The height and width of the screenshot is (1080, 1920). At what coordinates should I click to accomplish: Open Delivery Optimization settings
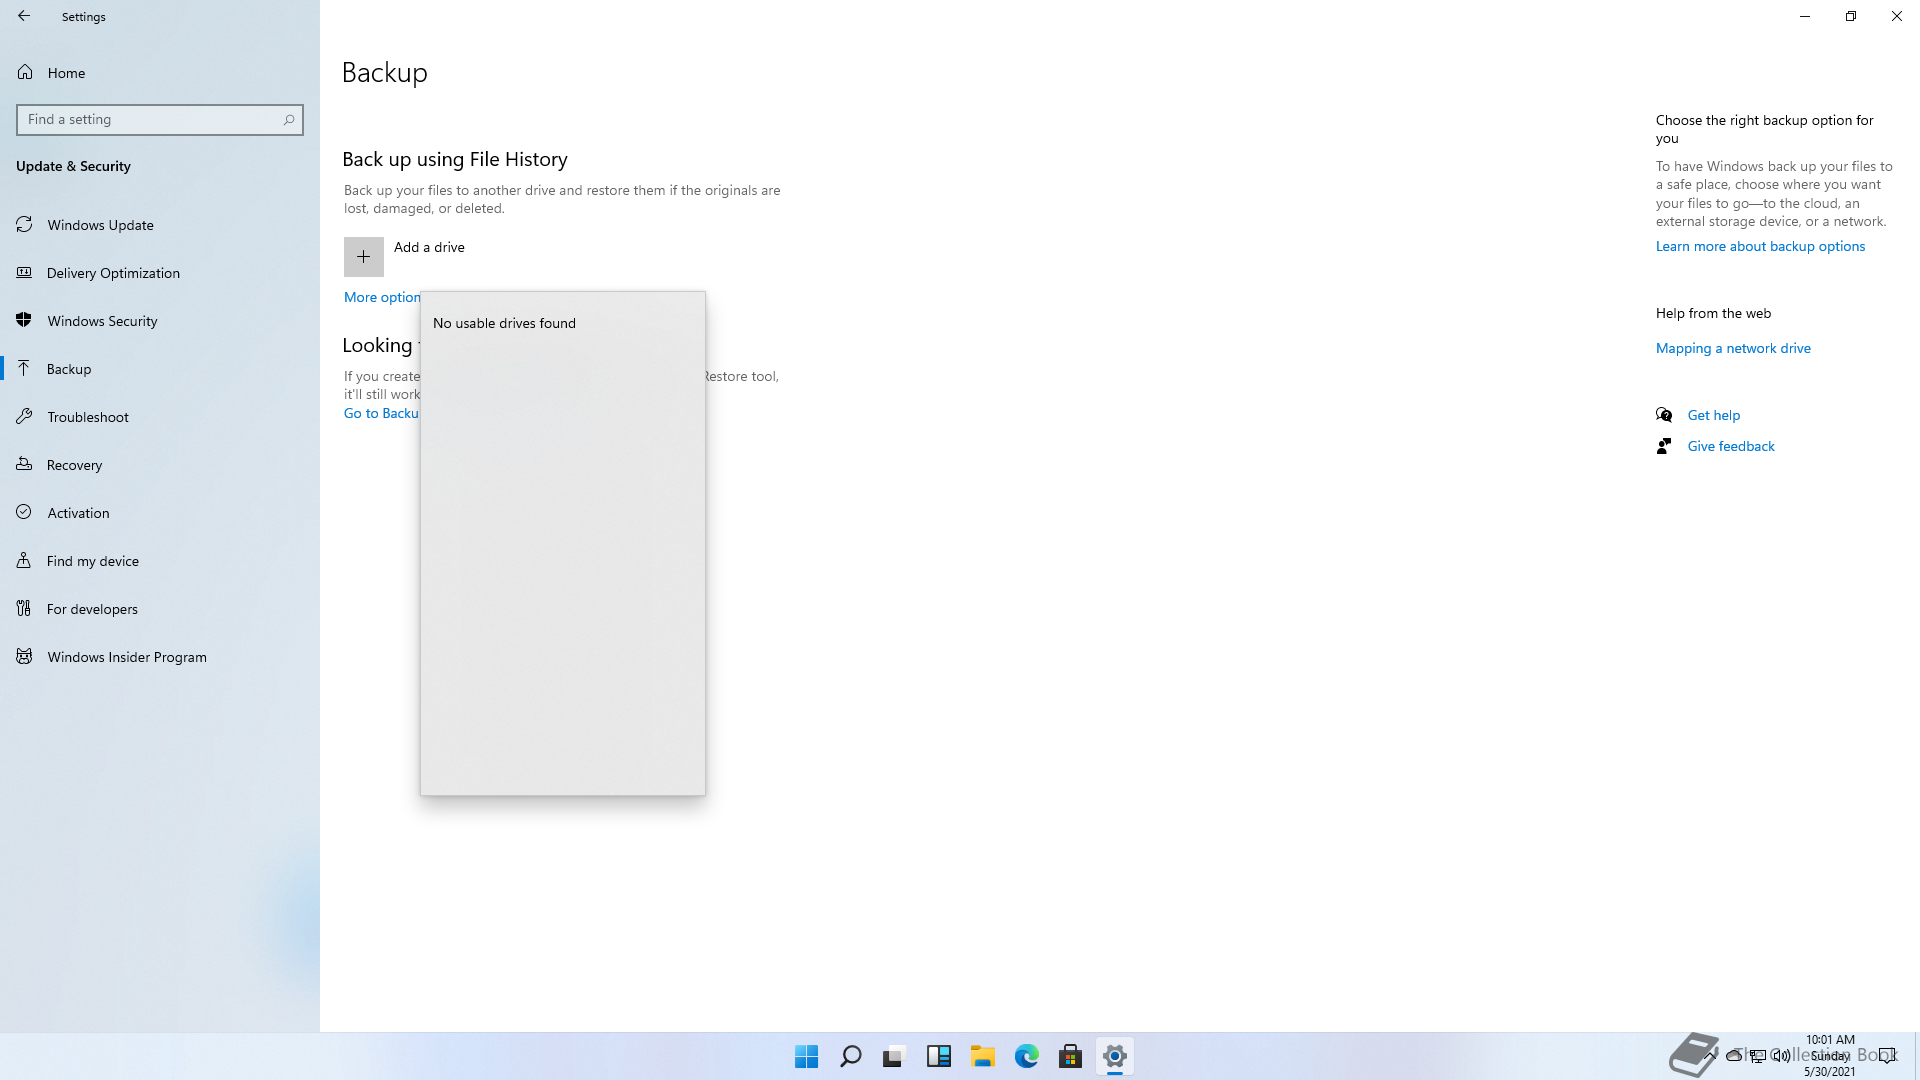pyautogui.click(x=160, y=273)
